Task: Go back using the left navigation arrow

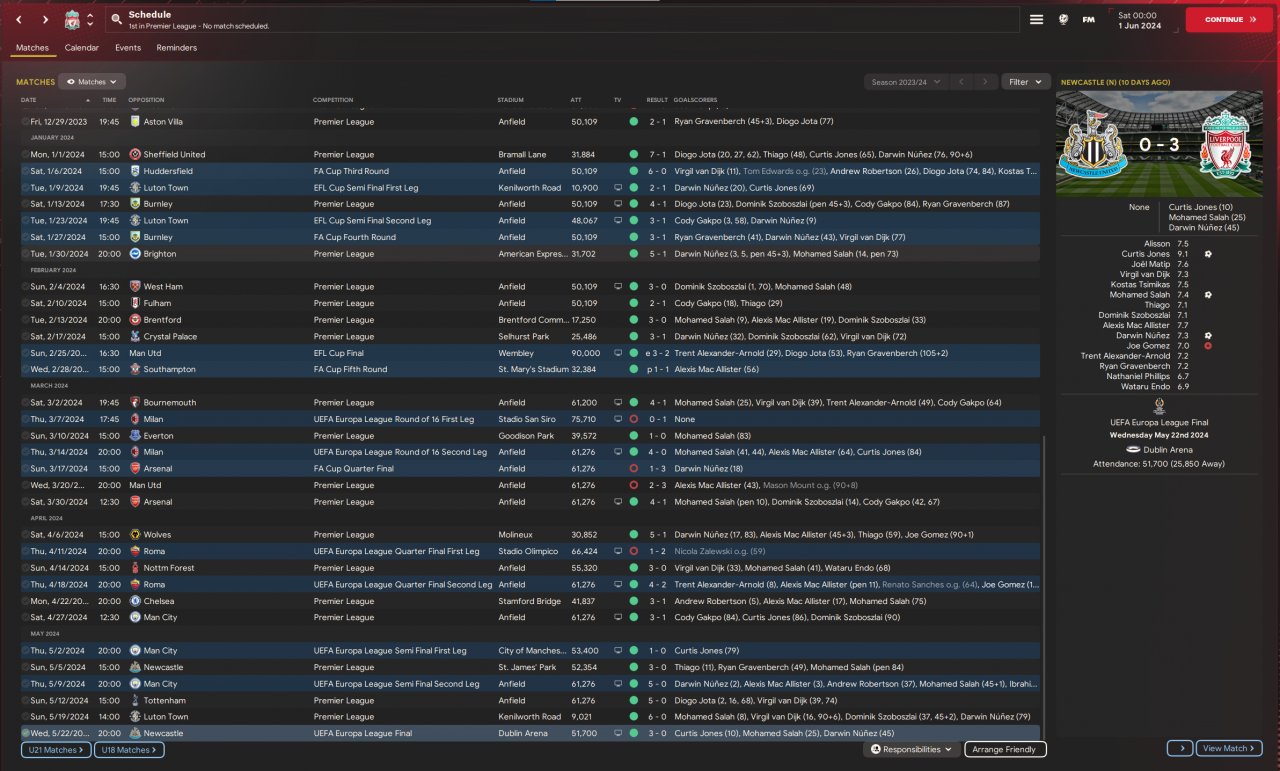Action: click(18, 19)
